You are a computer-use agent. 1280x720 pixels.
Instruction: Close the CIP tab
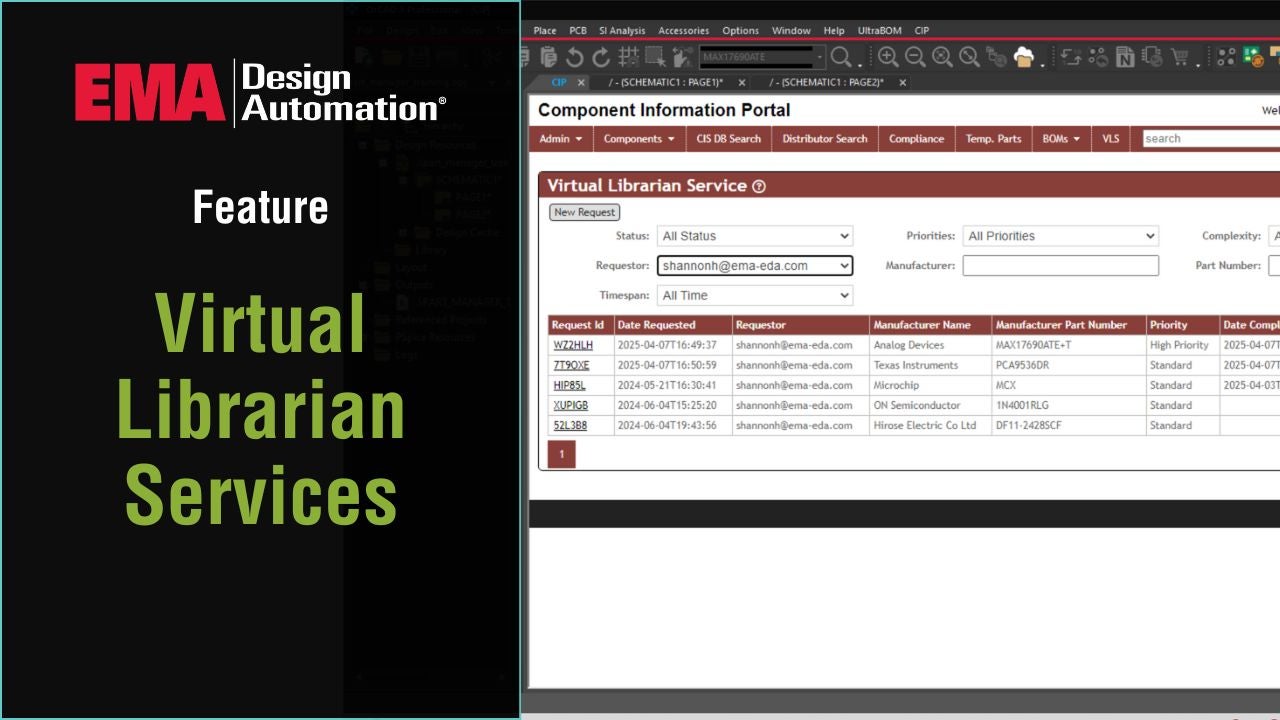tap(581, 83)
